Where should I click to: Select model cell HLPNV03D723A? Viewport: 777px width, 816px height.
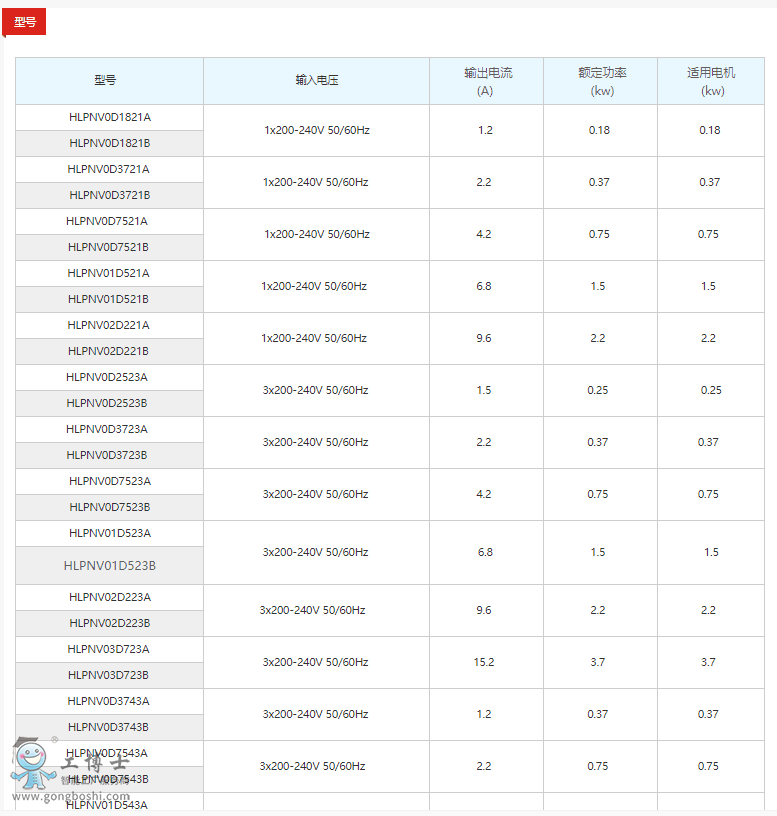tap(108, 649)
